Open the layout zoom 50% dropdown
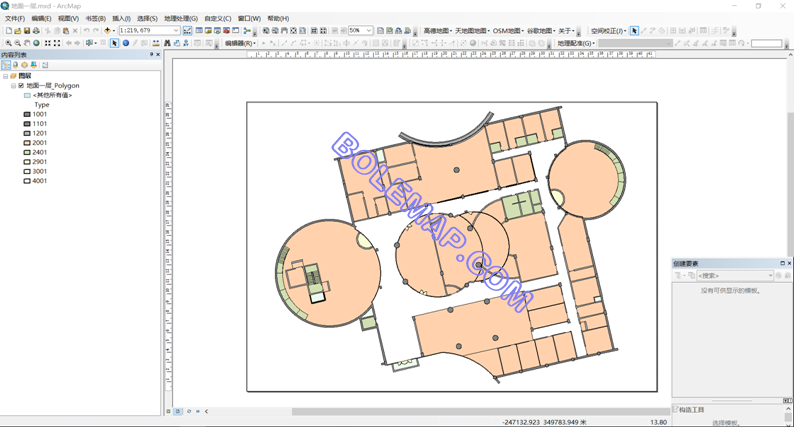794x427 pixels. 369,31
